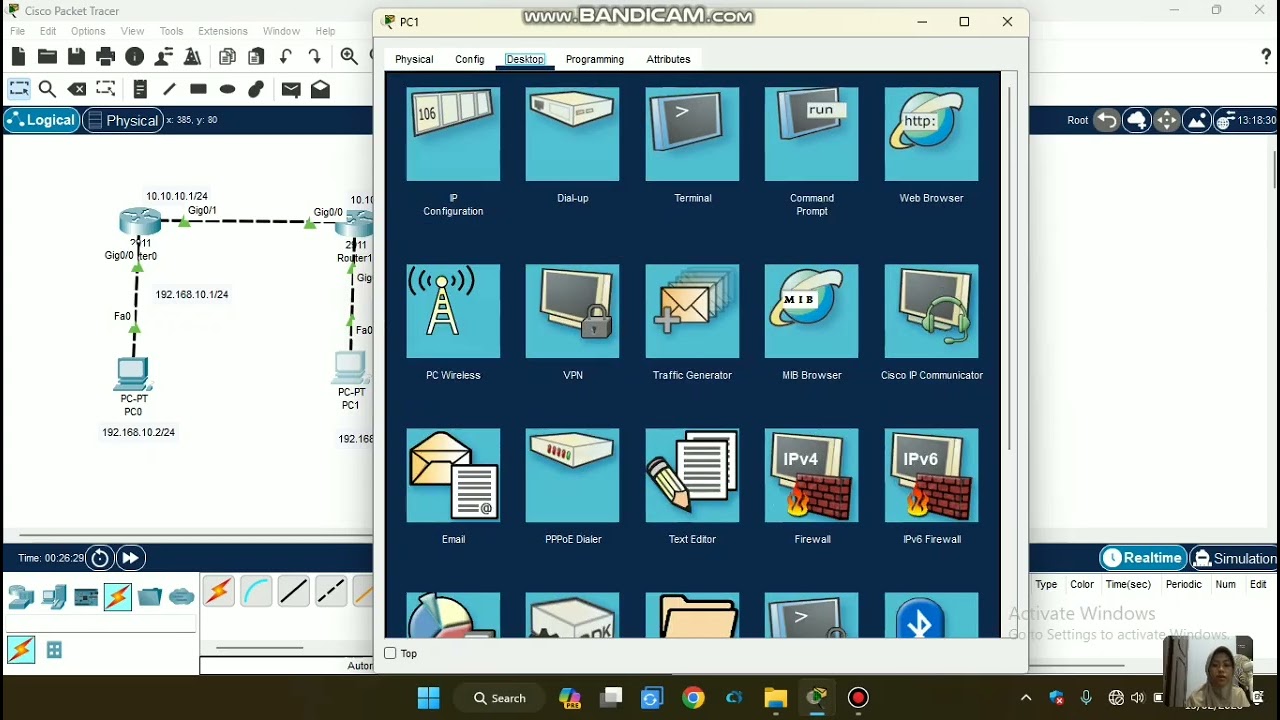Open the Email app

coord(453,475)
